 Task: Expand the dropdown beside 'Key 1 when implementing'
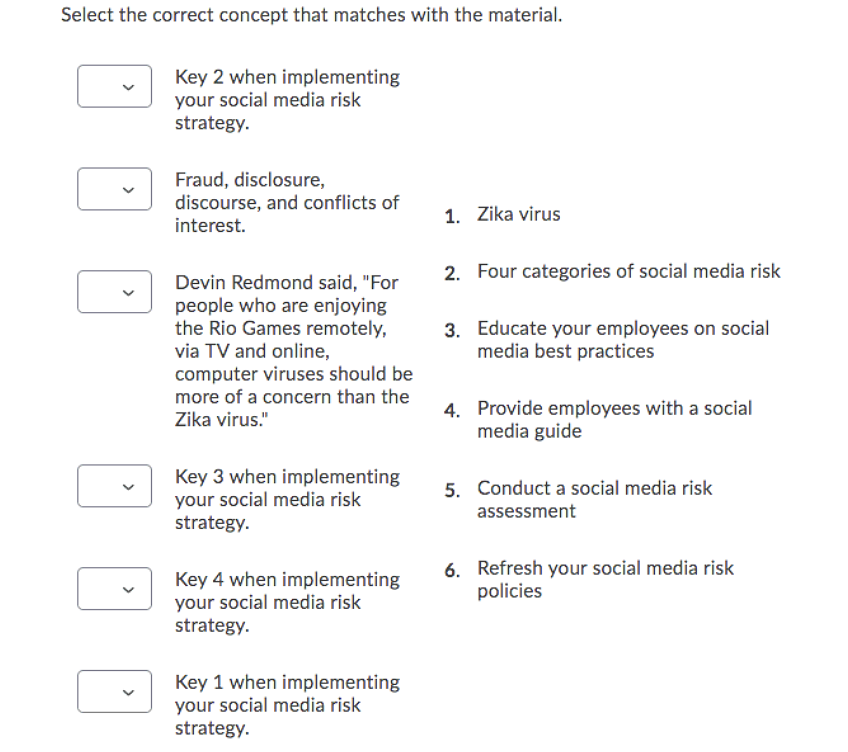(x=114, y=691)
